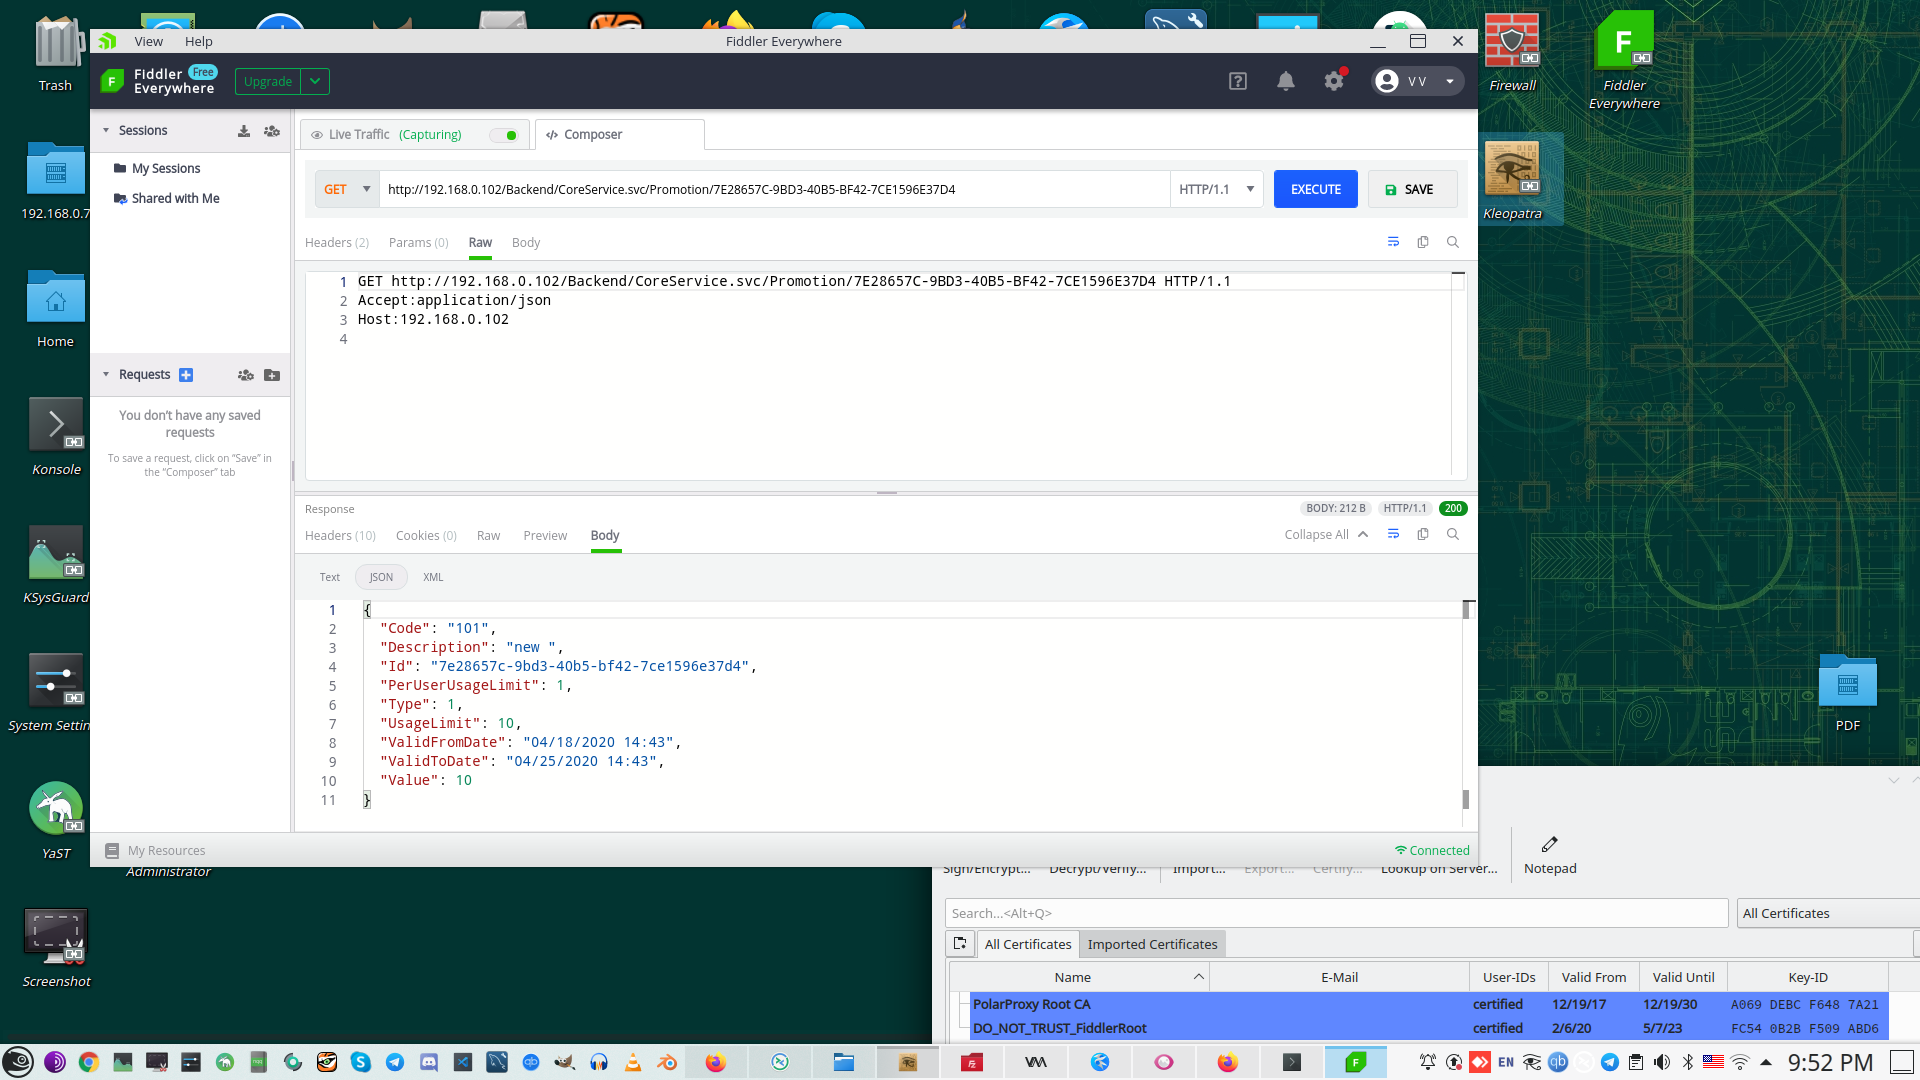Add new request with plus icon
1920x1080 pixels.
coord(186,375)
